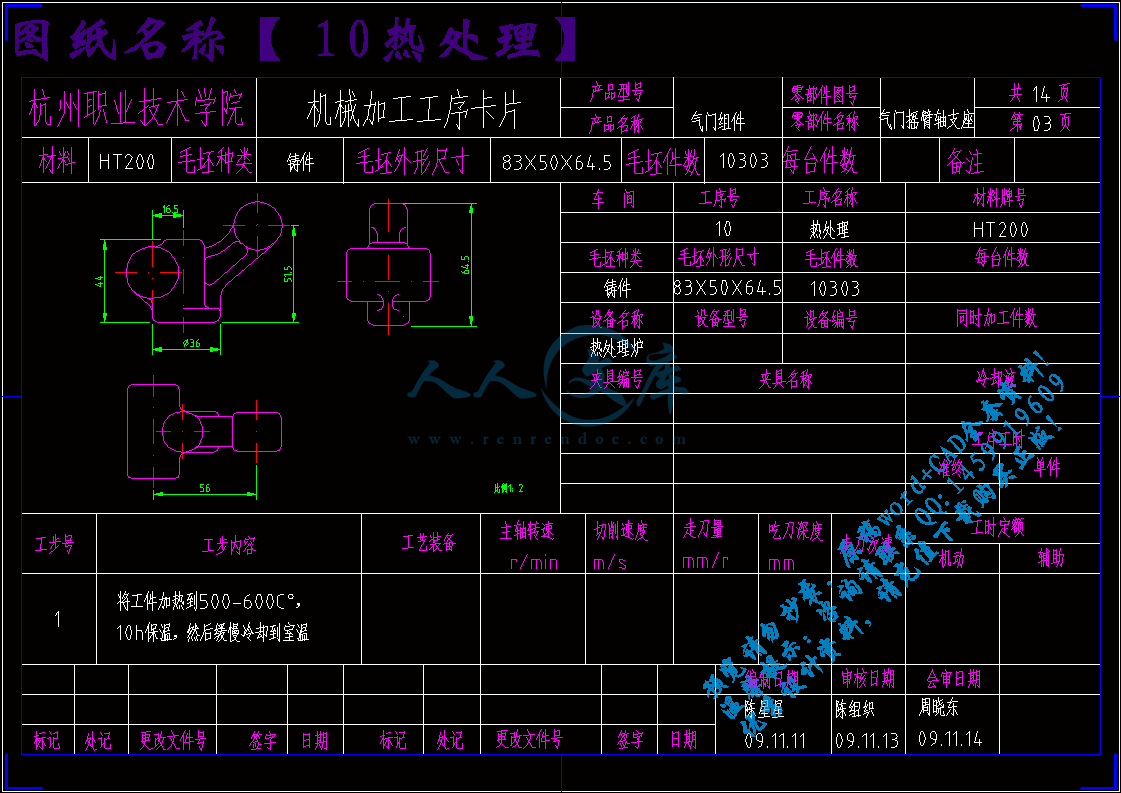The height and width of the screenshot is (793, 1121).
Task: Click the reviewer name '陈组织'
Action: pyautogui.click(x=854, y=709)
